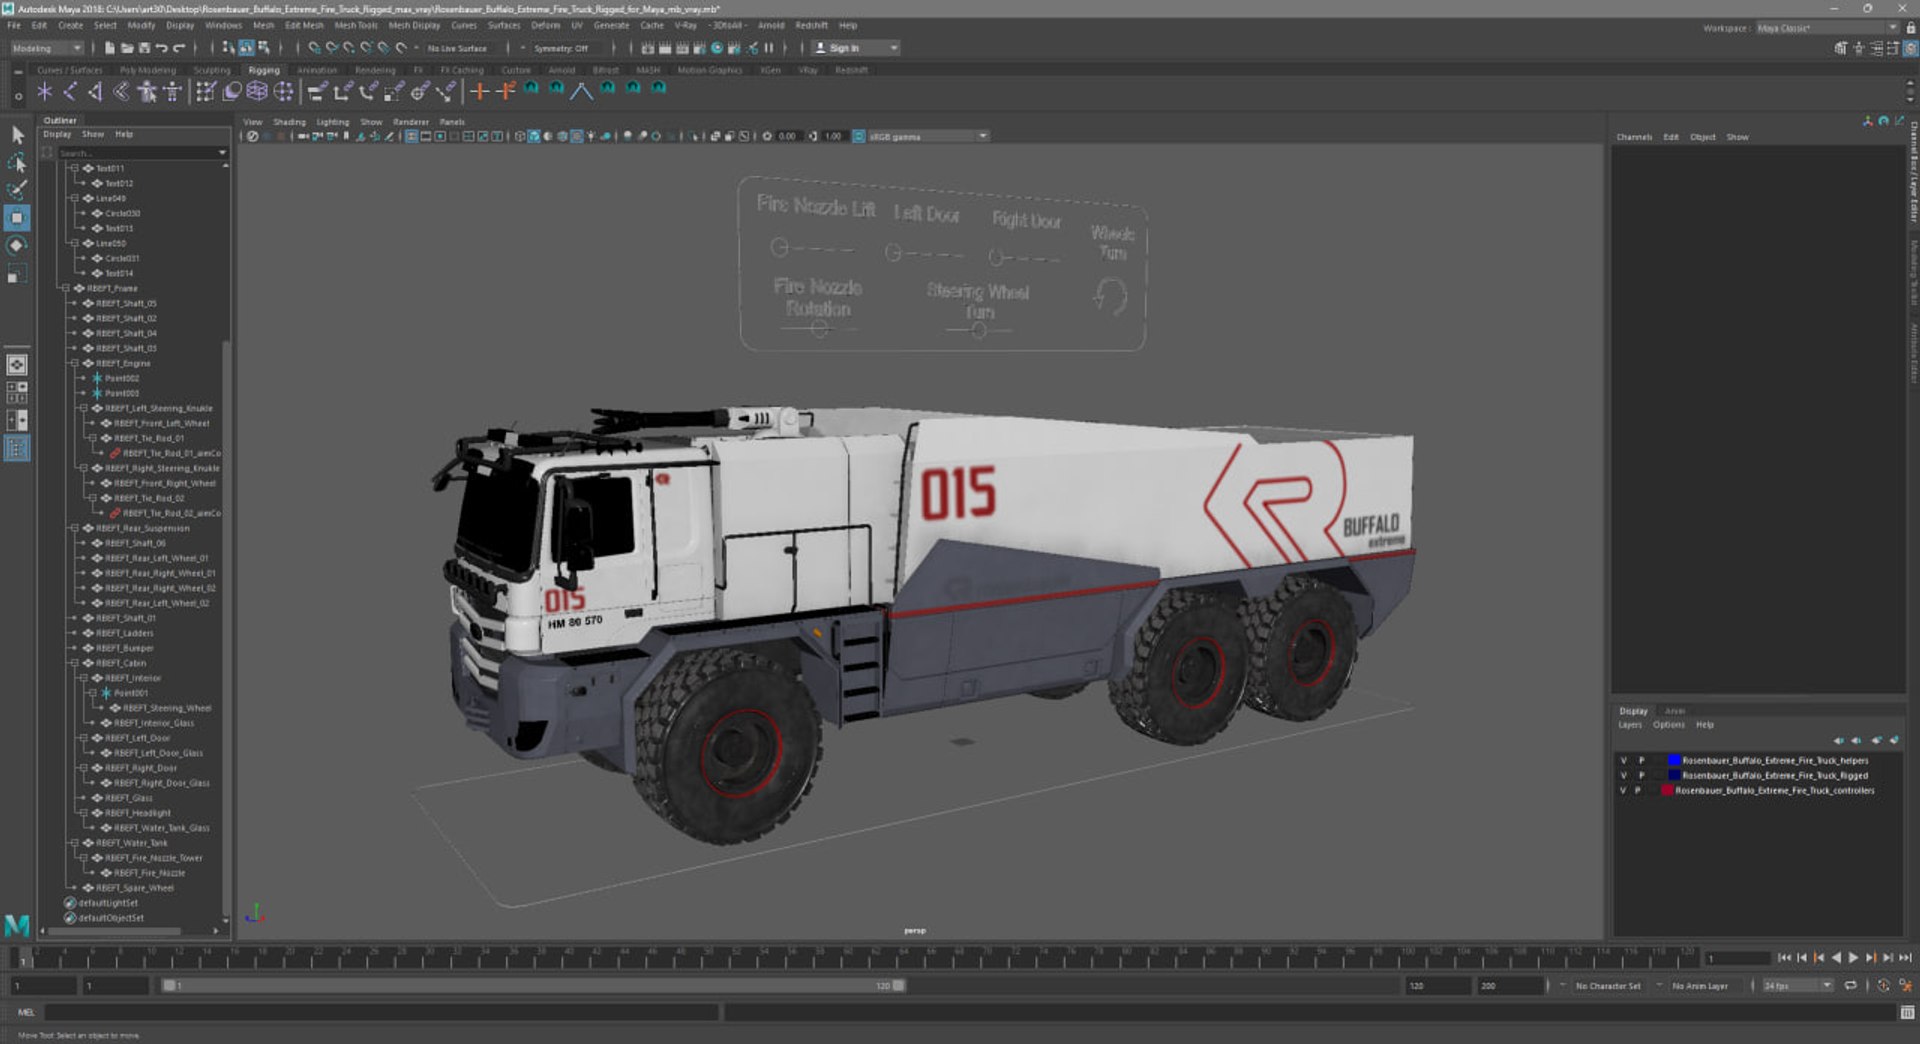Click the Save Scene icon
The width and height of the screenshot is (1920, 1044).
click(144, 48)
